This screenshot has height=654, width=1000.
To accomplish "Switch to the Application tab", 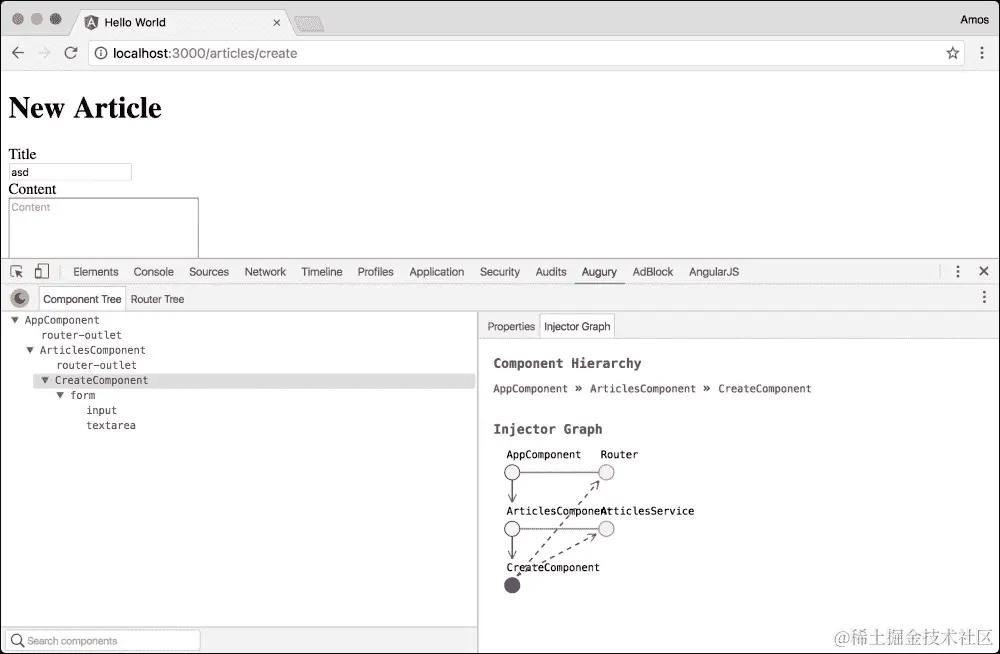I will pyautogui.click(x=437, y=272).
